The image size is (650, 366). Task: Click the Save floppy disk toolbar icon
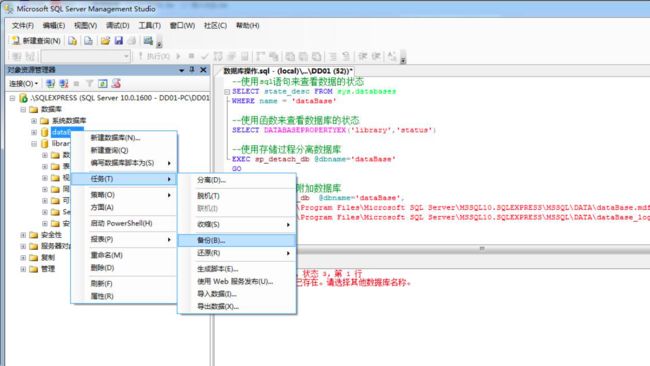(119, 41)
